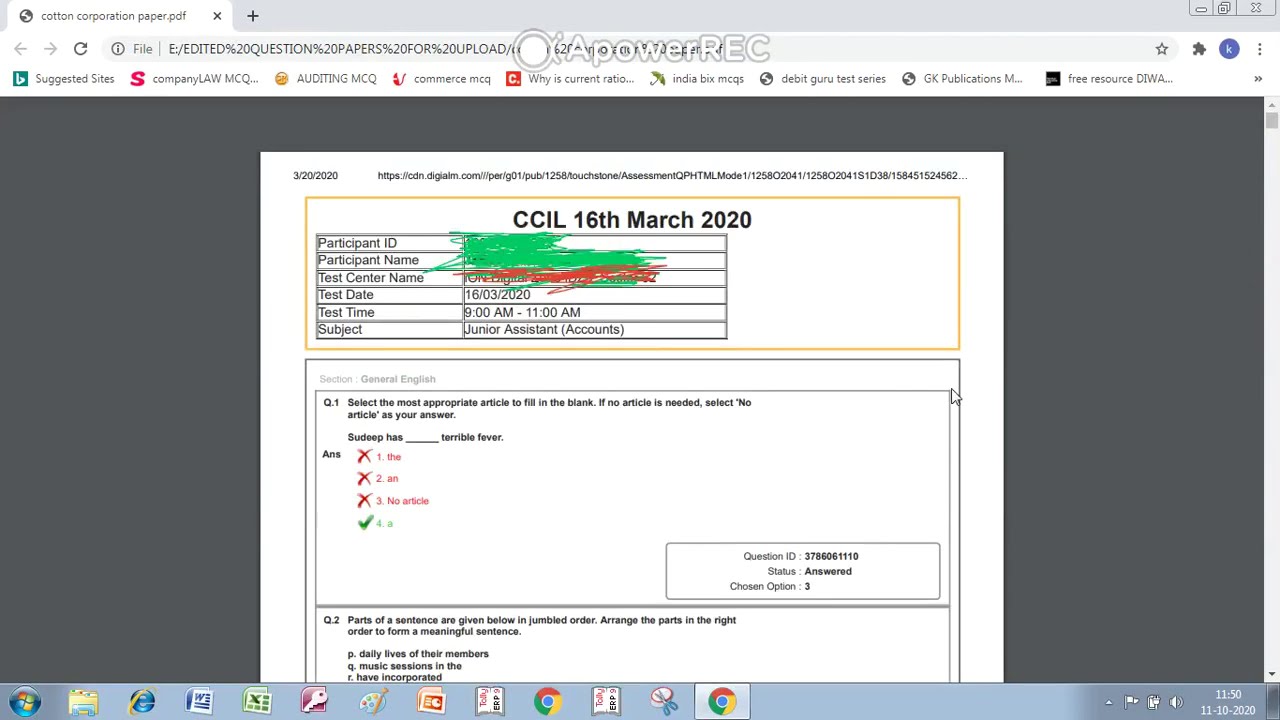Open the companyLAW MCQ bookmark
The image size is (1280, 720).
[194, 78]
